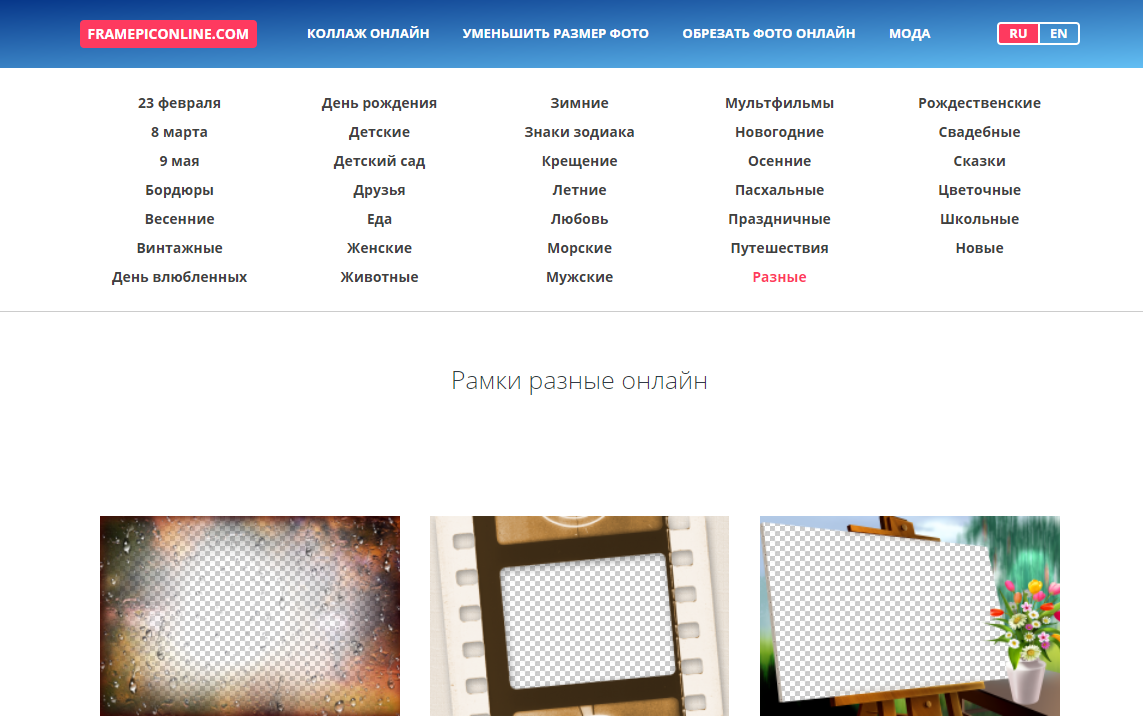Choose the Винтажные category
This screenshot has height=720, width=1143.
point(179,249)
